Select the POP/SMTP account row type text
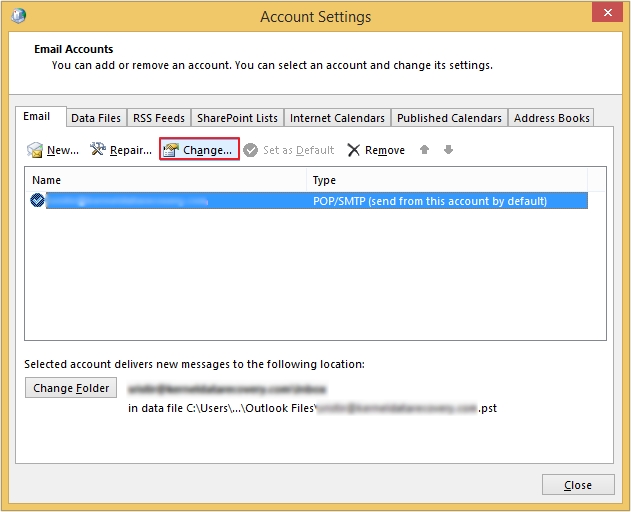This screenshot has width=631, height=512. click(x=430, y=201)
